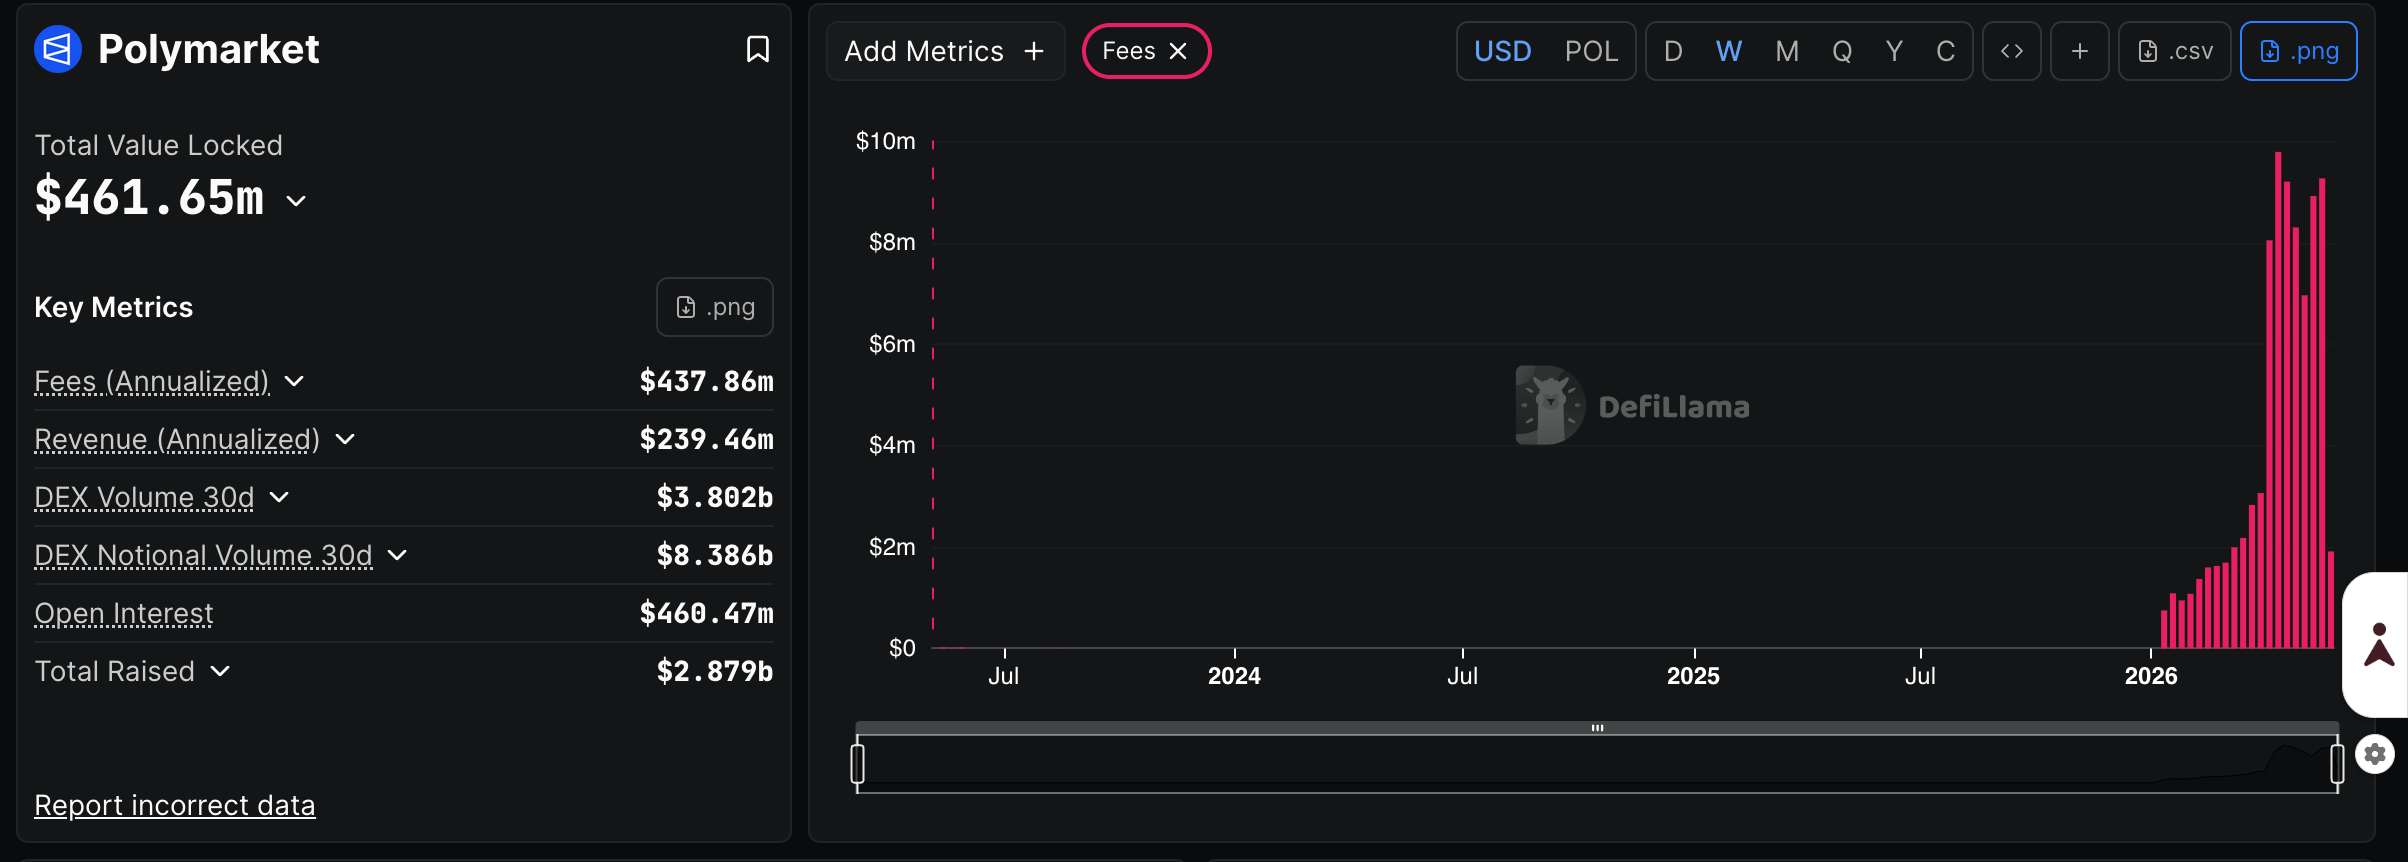Click the $8.386b notional volume value

tap(715, 555)
